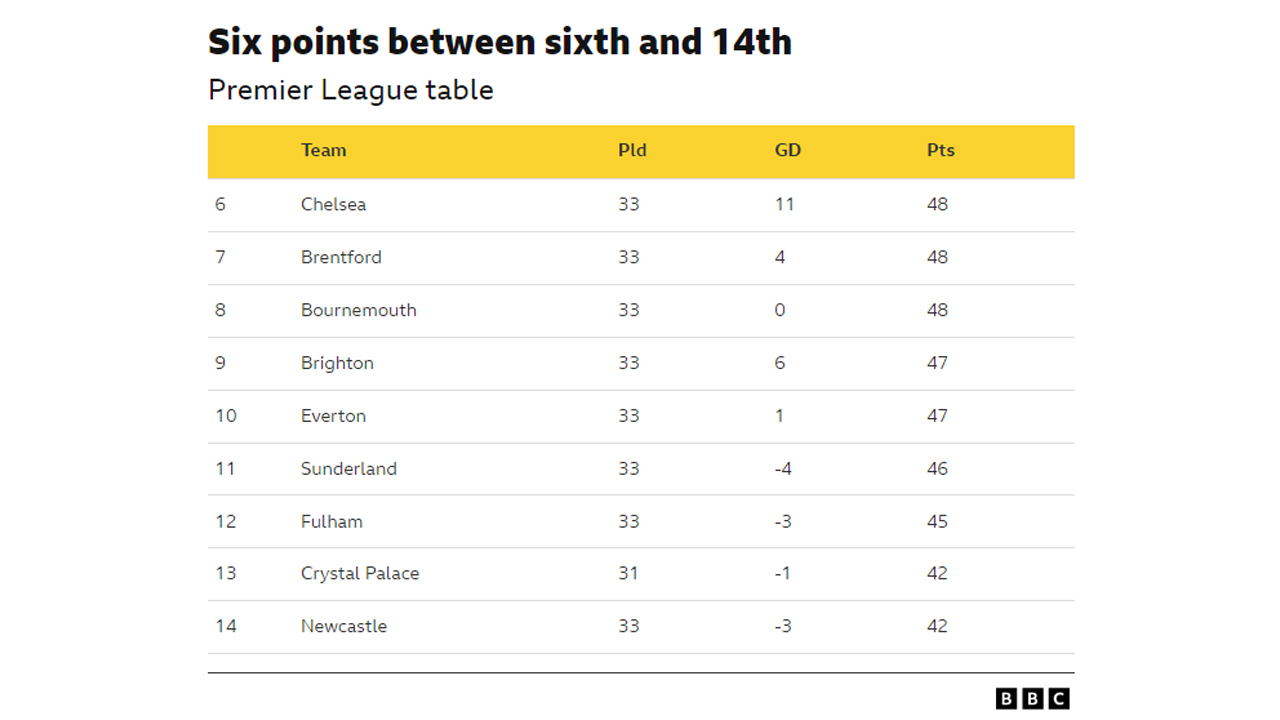
Task: Click Chelsea's goal difference value 11
Action: tap(784, 204)
